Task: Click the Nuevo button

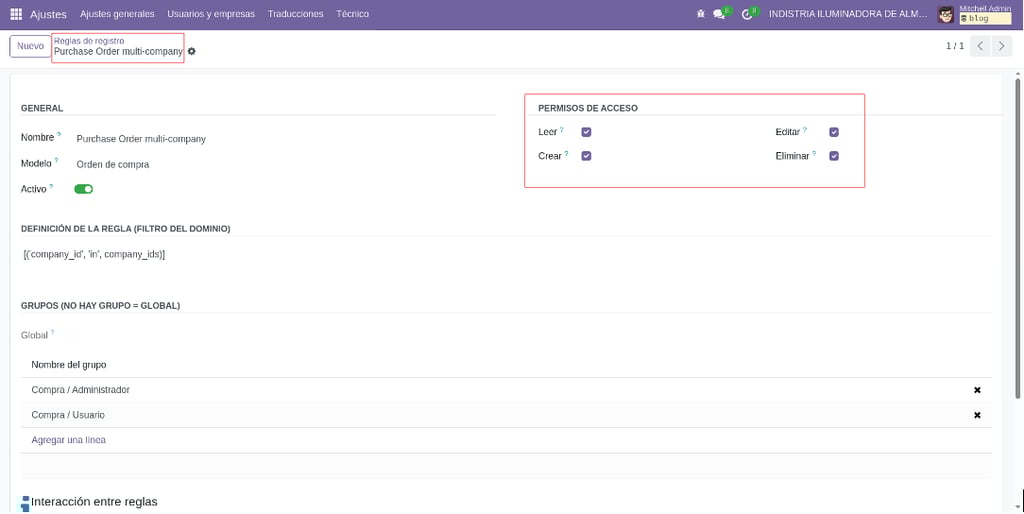Action: [x=30, y=46]
